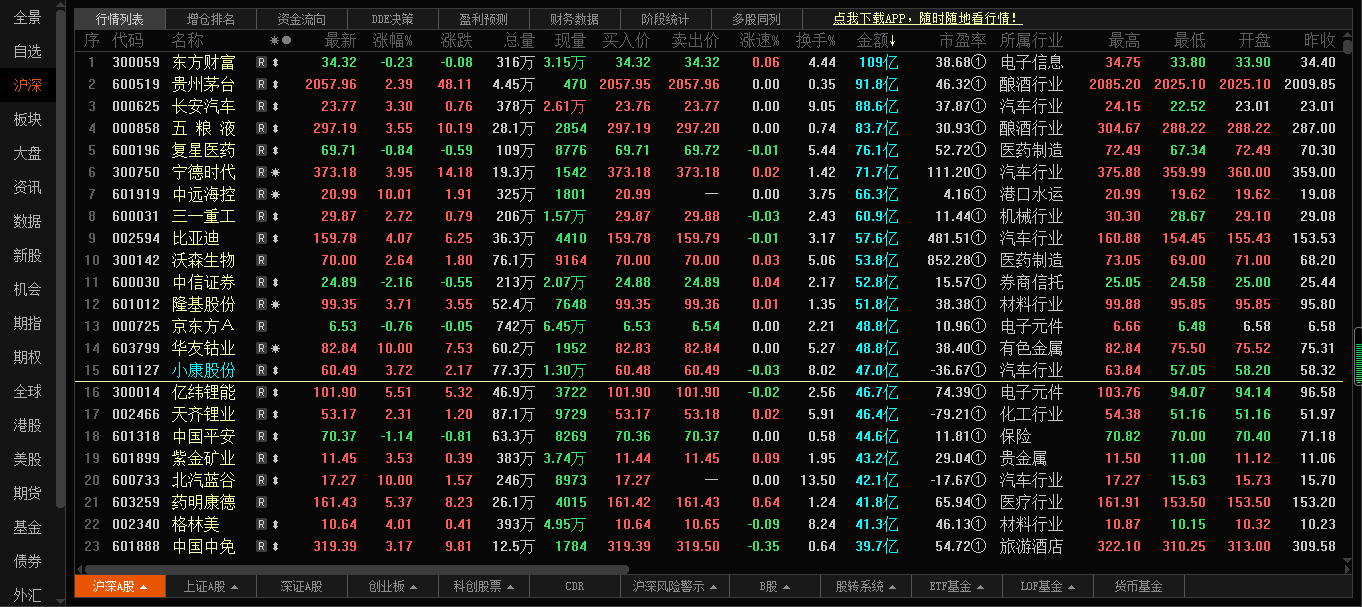
Task: Switch to 资金流向 tab
Action: (302, 19)
